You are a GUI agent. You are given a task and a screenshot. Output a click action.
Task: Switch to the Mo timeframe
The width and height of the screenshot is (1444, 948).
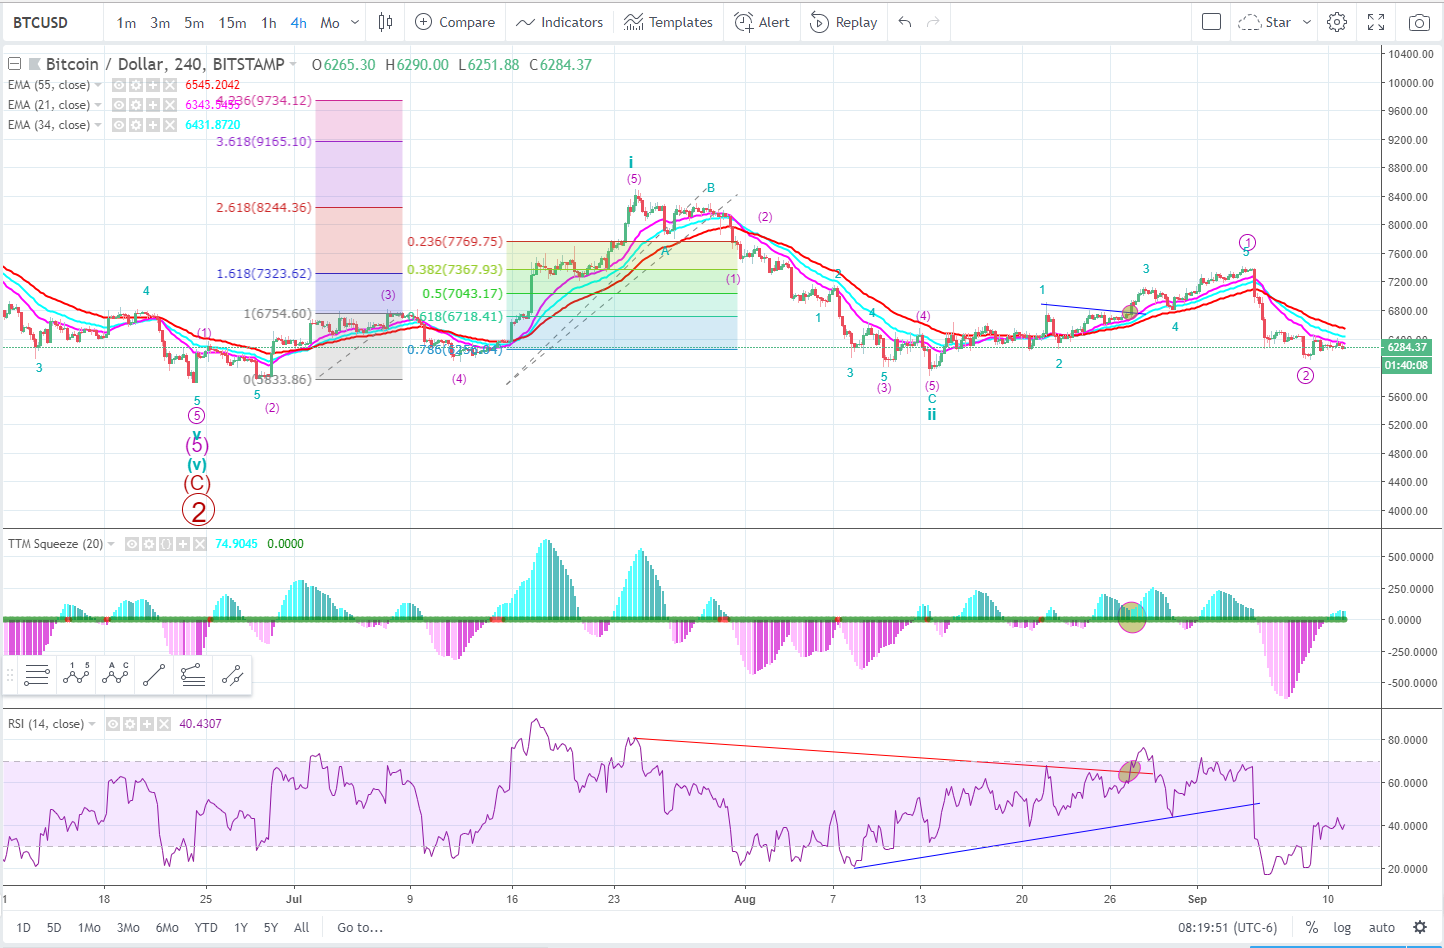[x=330, y=22]
